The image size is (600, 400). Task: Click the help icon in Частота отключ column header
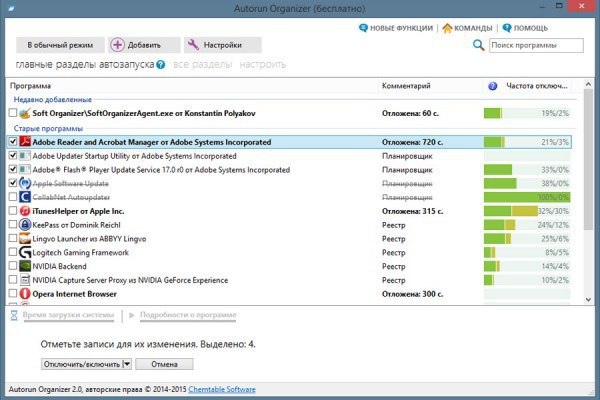click(x=492, y=86)
